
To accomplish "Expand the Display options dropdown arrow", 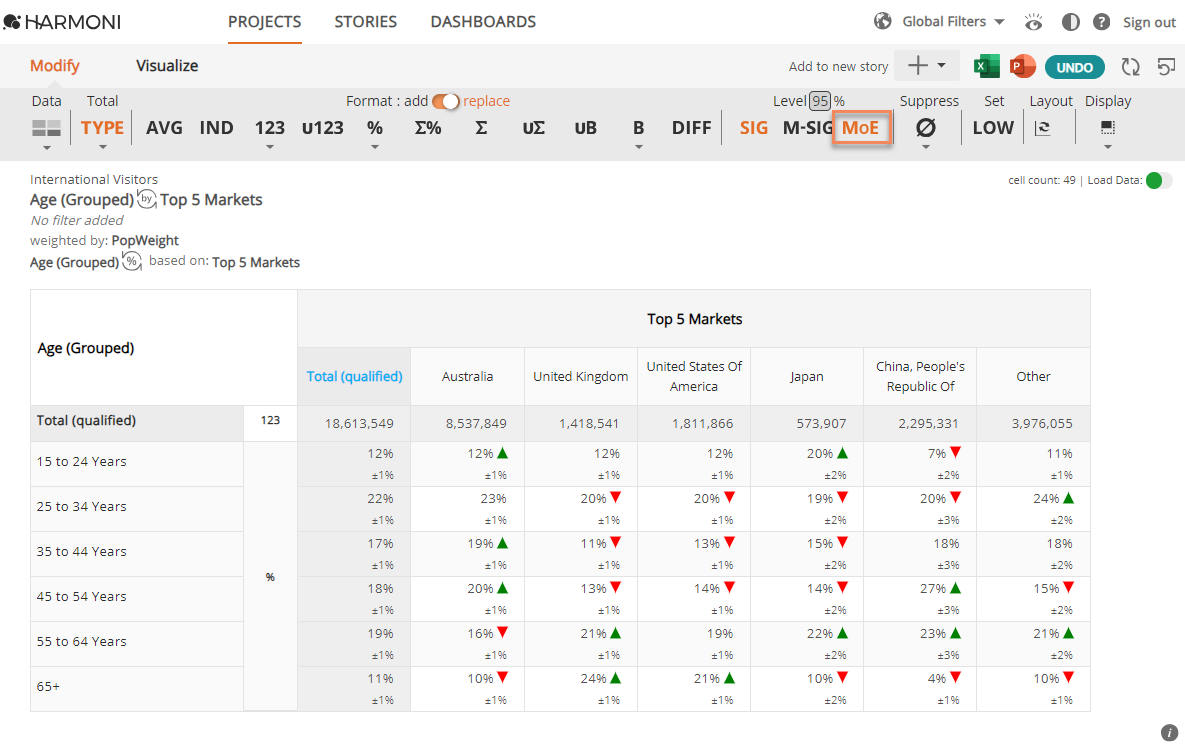I will (1108, 147).
